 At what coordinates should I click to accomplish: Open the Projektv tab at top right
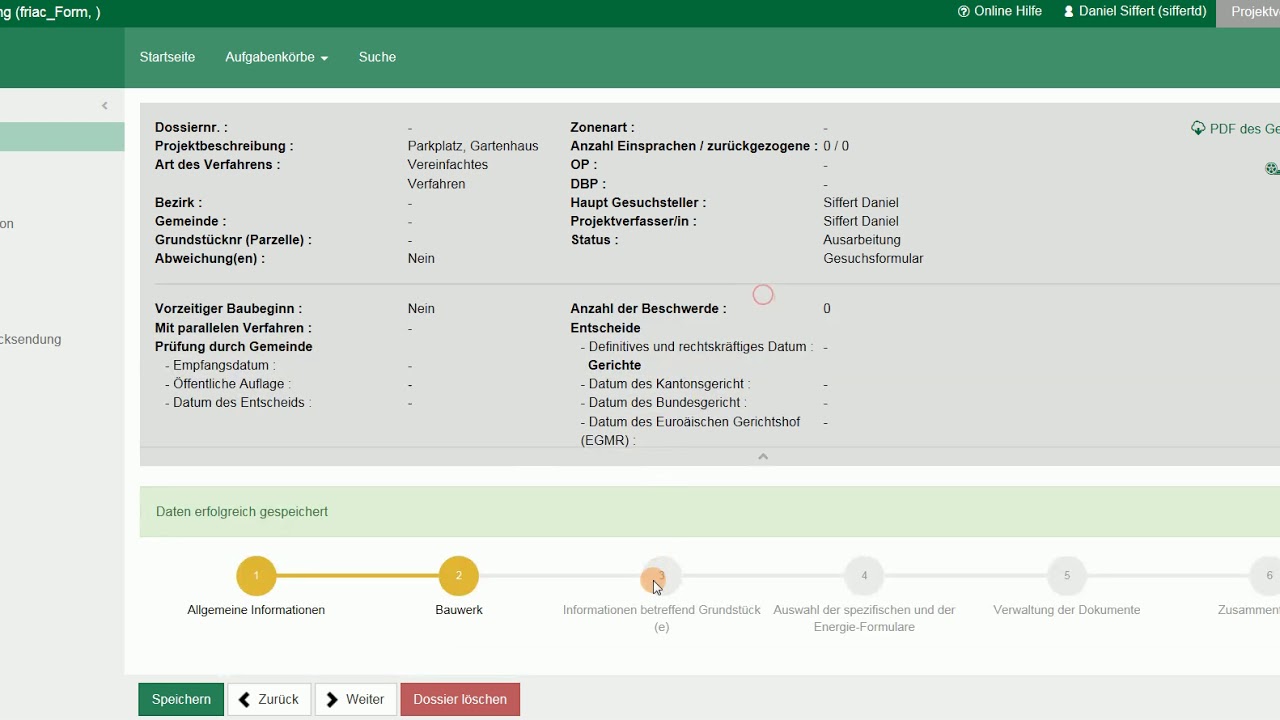pos(1249,12)
